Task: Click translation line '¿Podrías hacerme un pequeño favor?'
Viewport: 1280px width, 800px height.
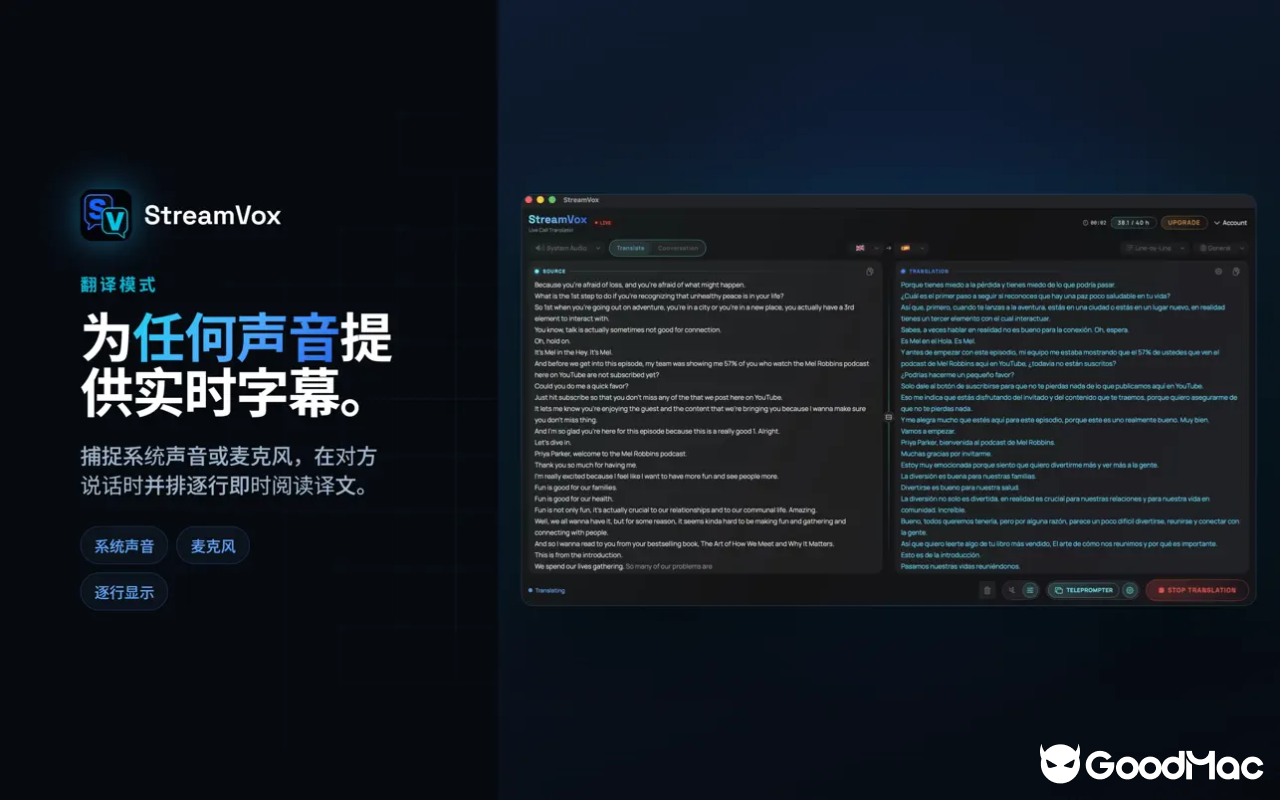Action: 957,375
